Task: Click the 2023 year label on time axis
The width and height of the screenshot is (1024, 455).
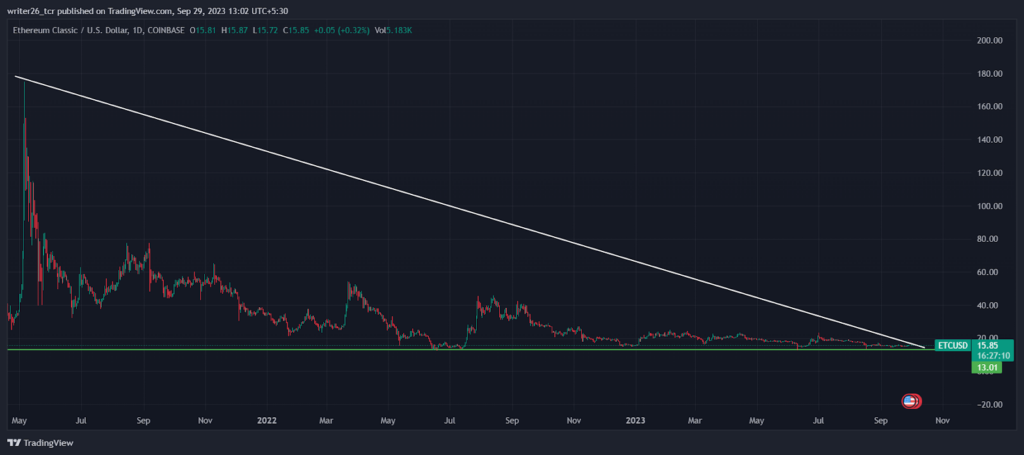Action: coord(635,421)
